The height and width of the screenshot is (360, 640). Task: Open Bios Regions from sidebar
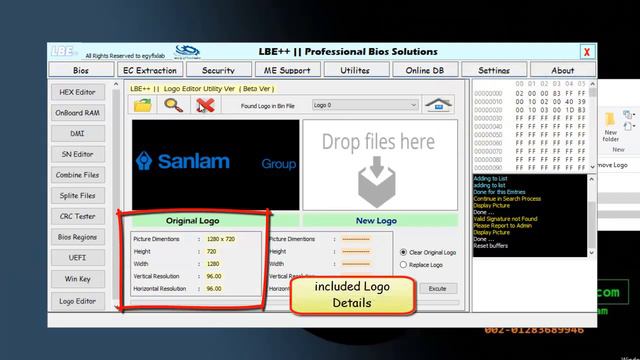coord(78,237)
